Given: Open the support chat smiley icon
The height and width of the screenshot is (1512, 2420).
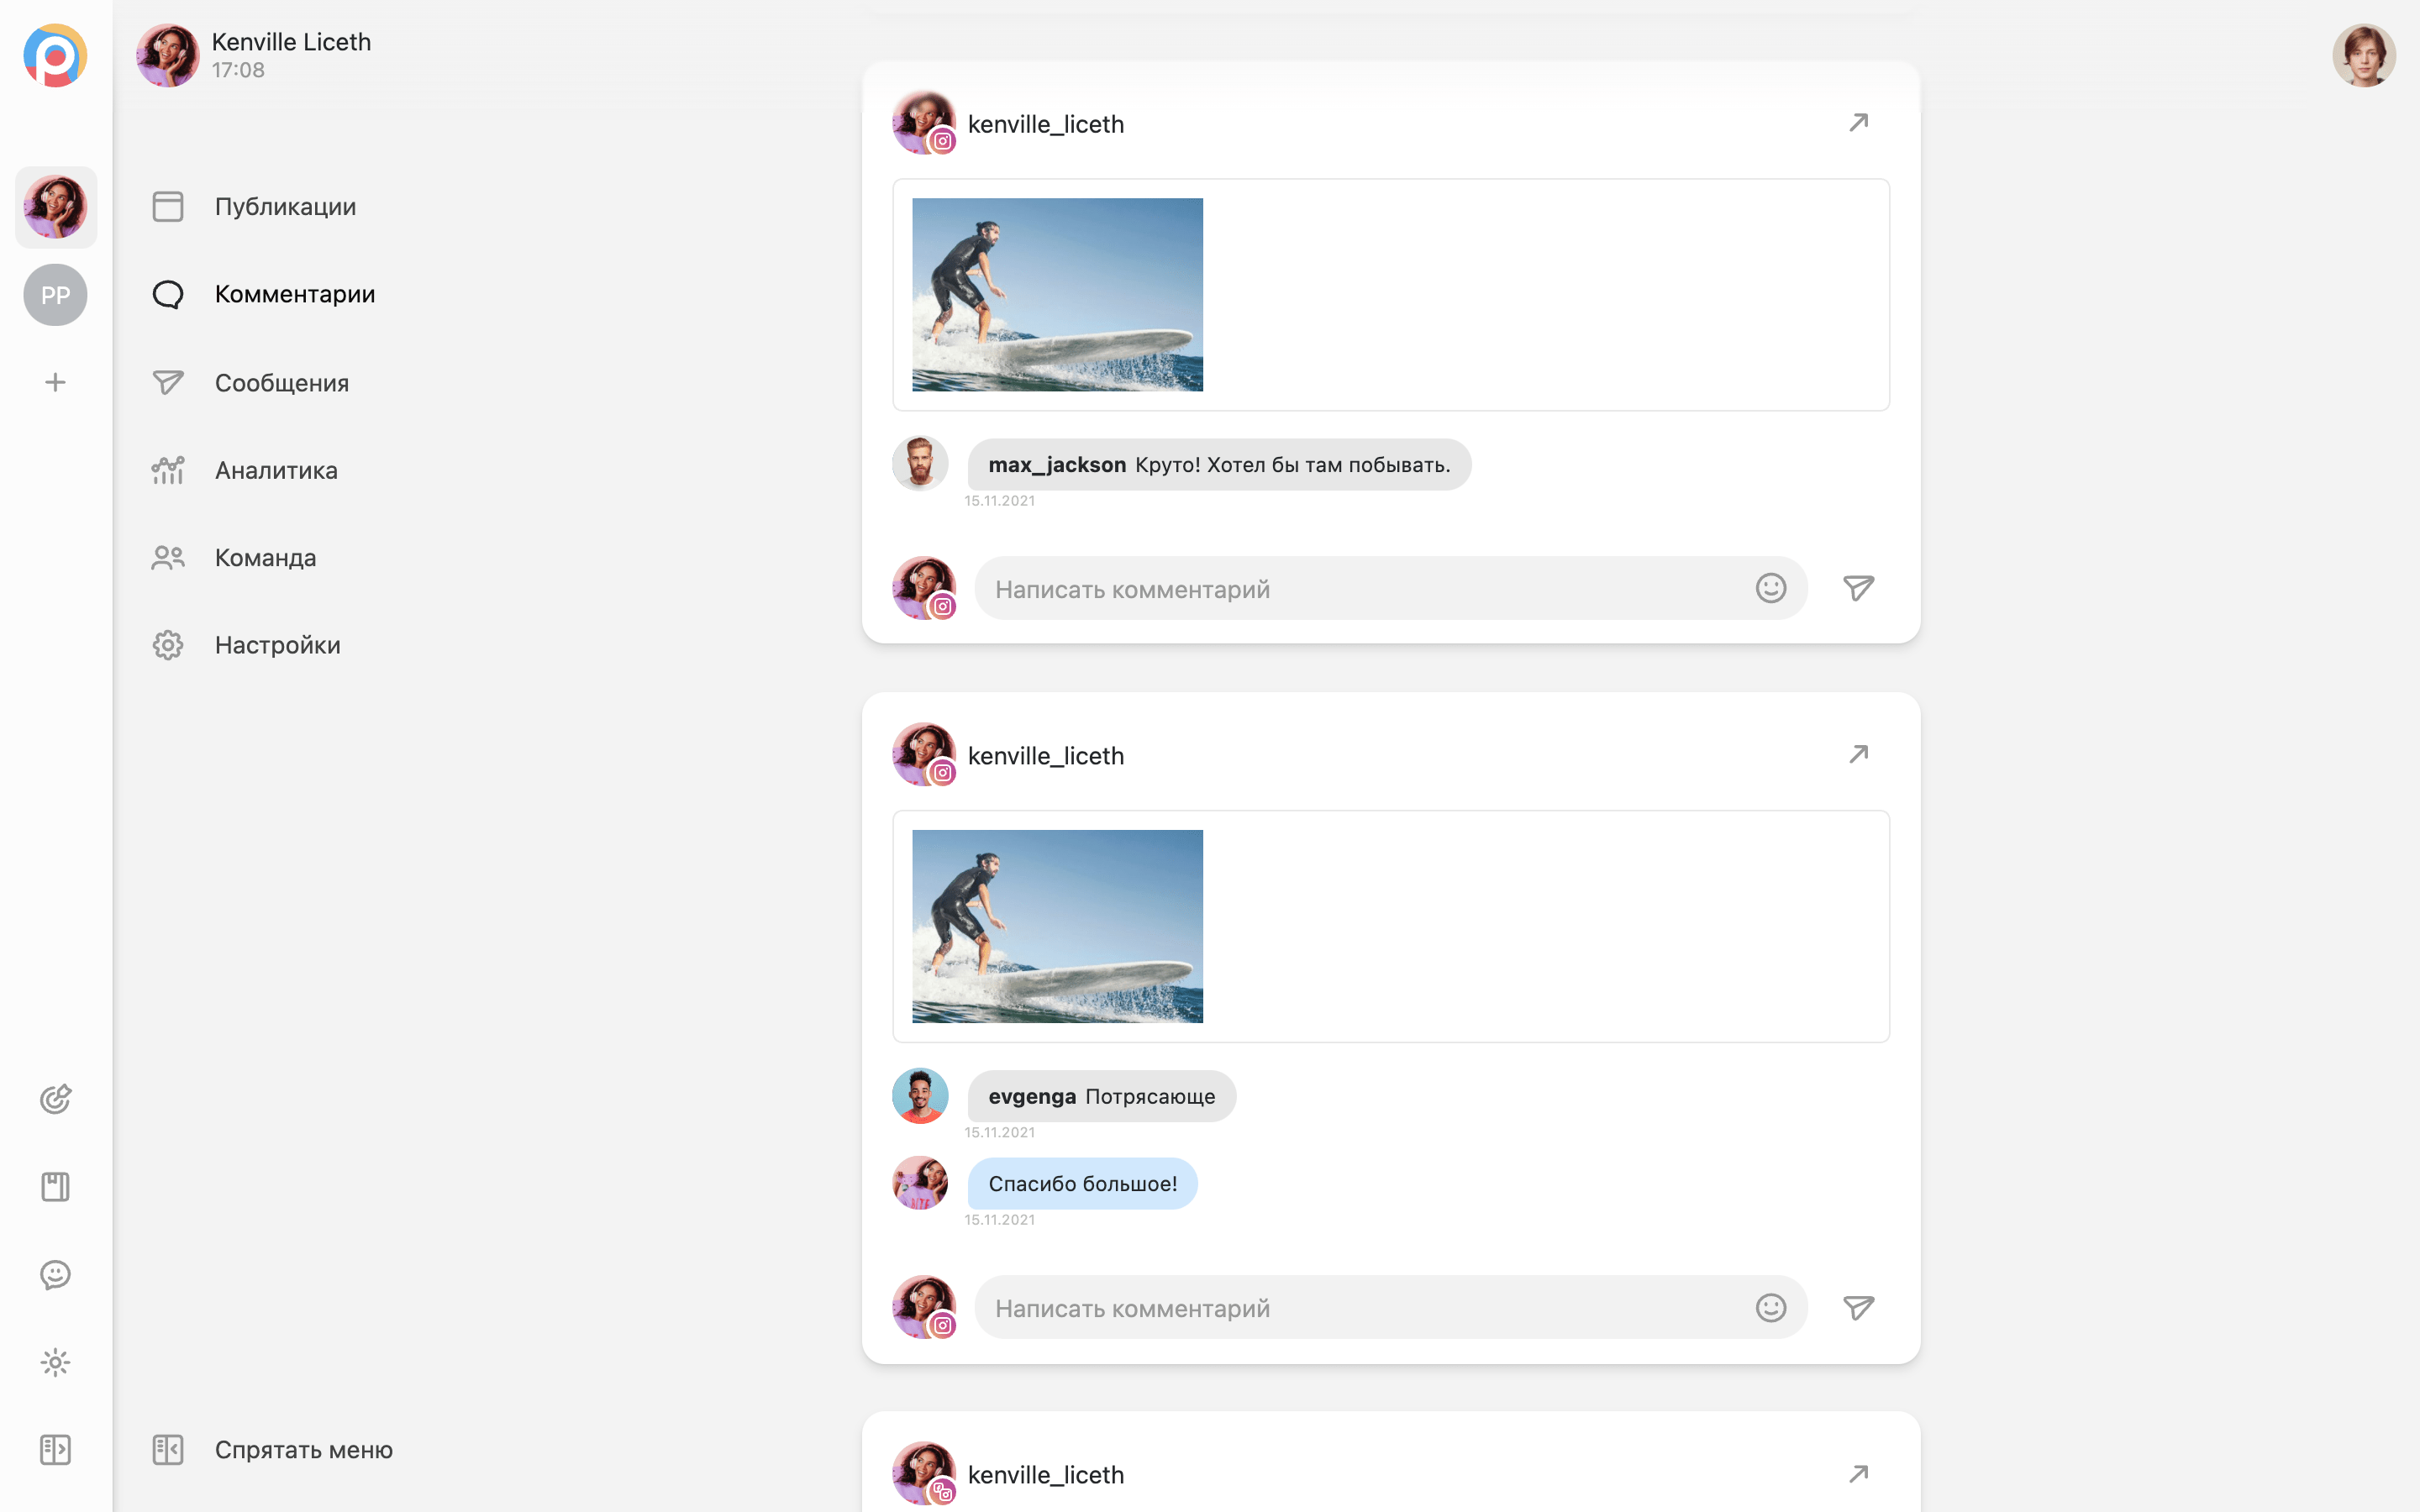Looking at the screenshot, I should point(56,1275).
